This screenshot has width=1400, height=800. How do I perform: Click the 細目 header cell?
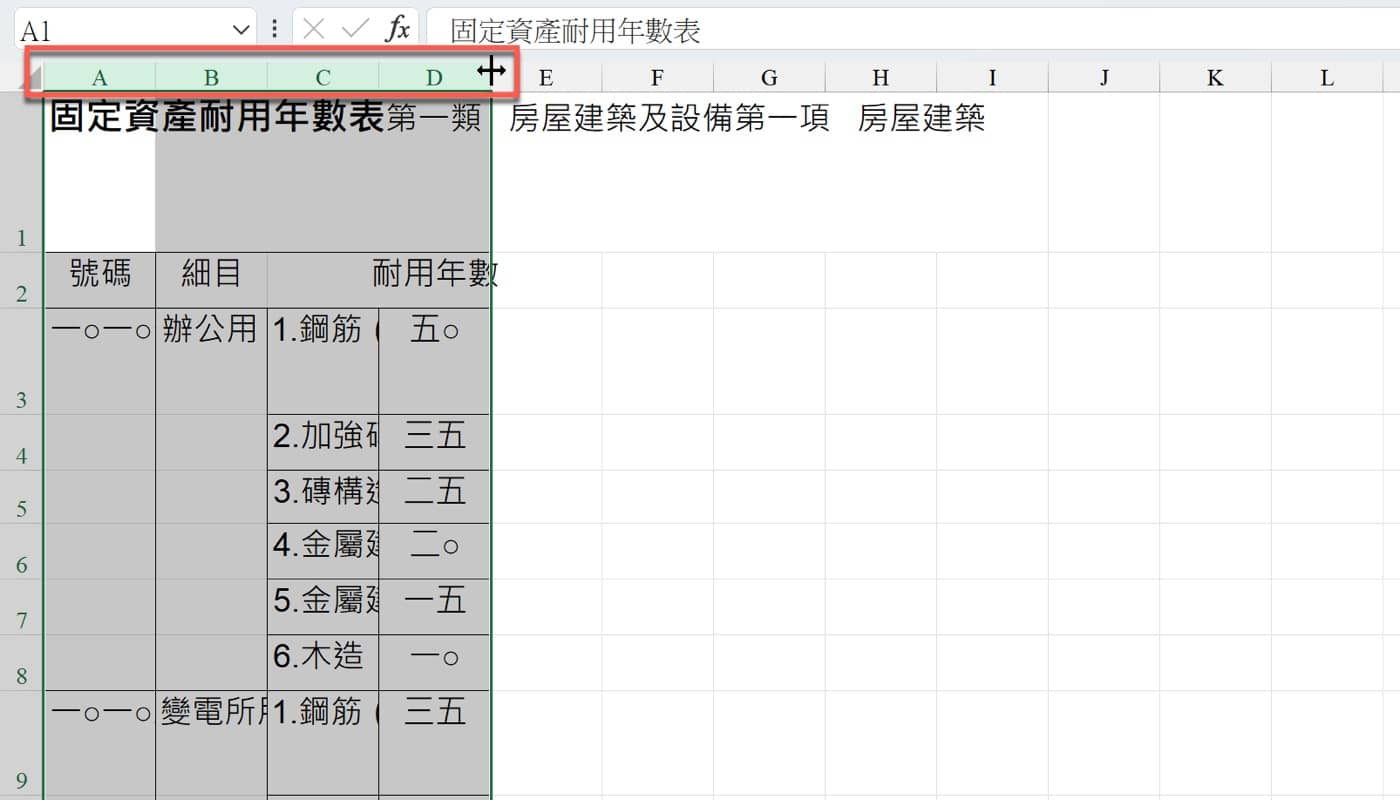(x=211, y=280)
